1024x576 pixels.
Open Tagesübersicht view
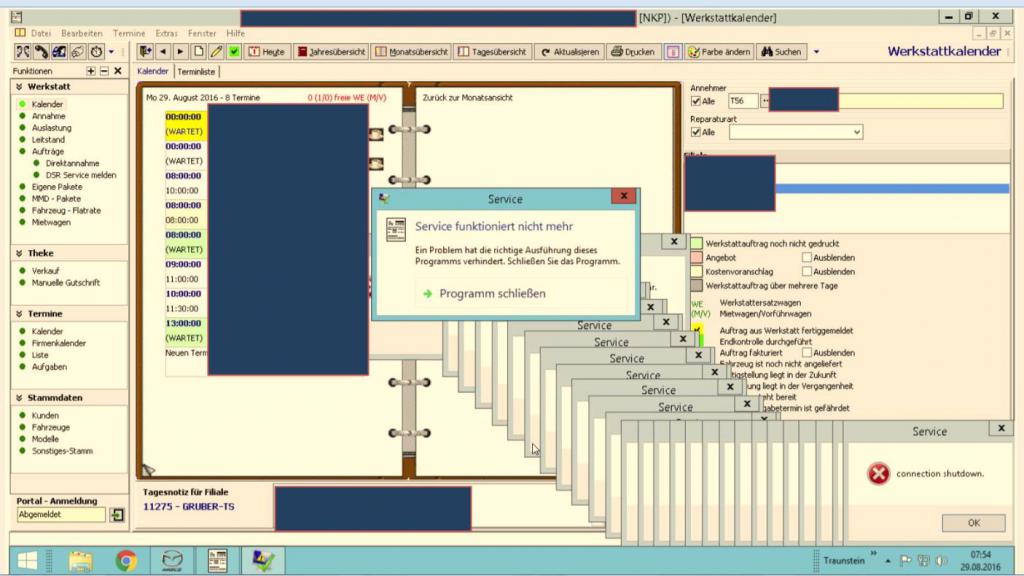492,52
